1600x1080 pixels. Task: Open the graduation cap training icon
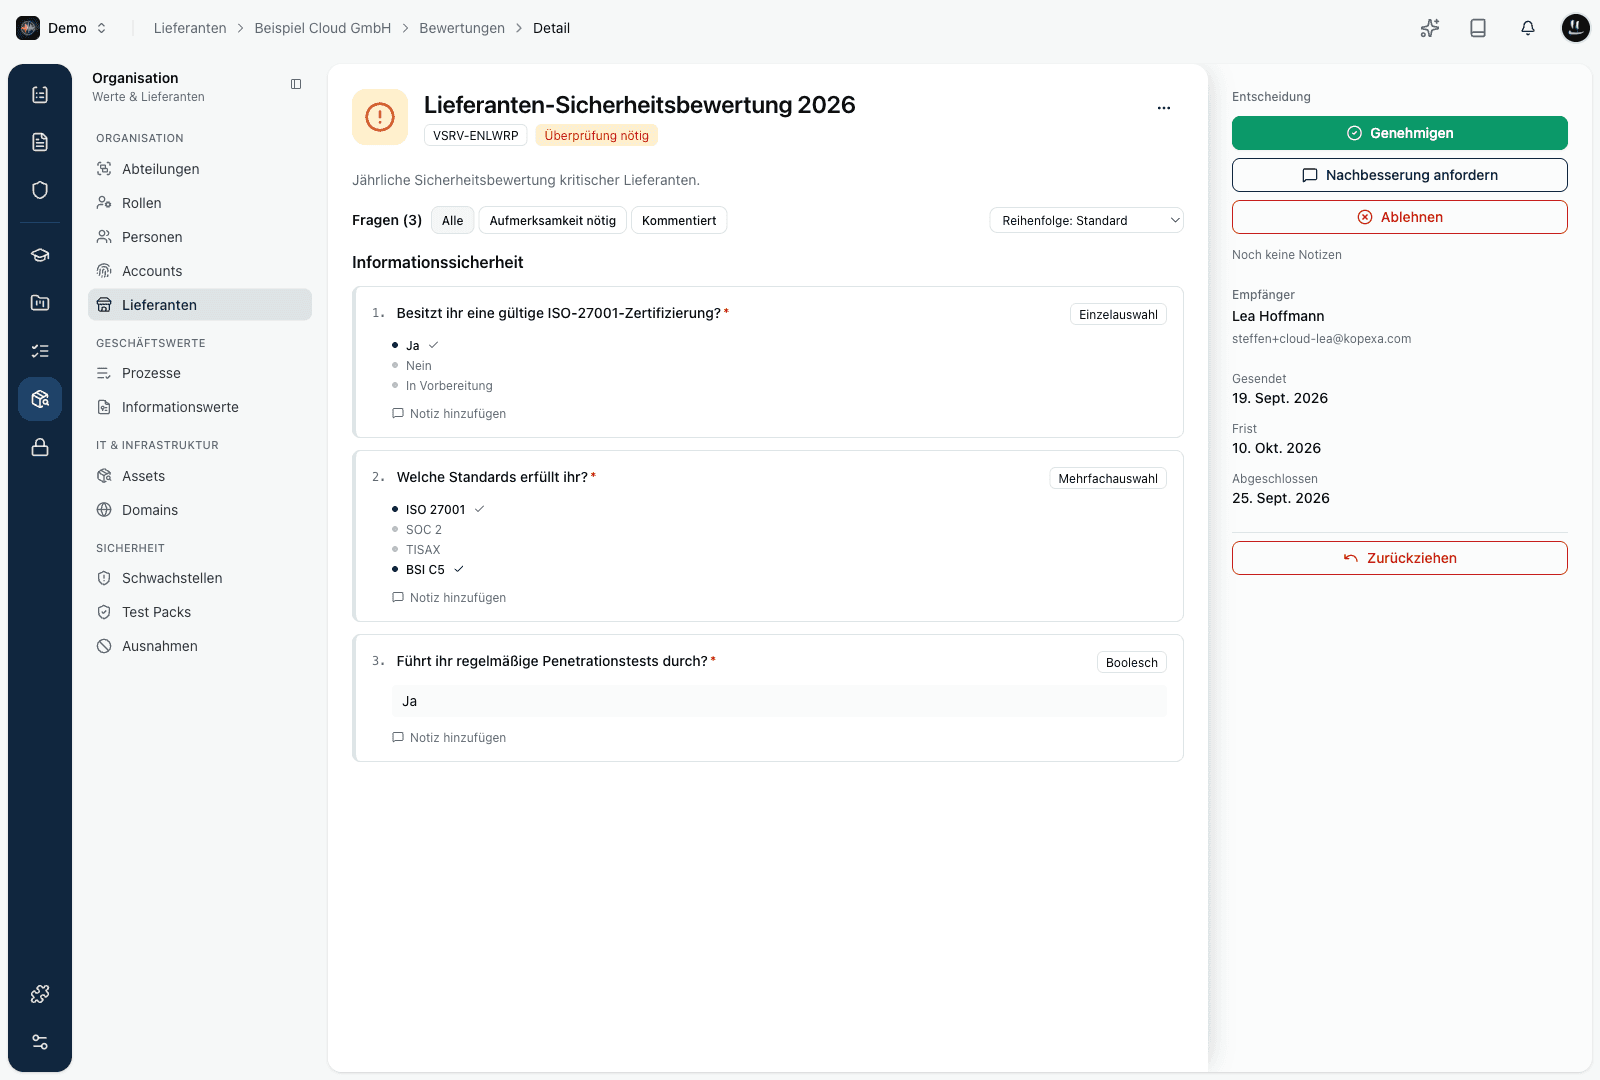tap(40, 255)
